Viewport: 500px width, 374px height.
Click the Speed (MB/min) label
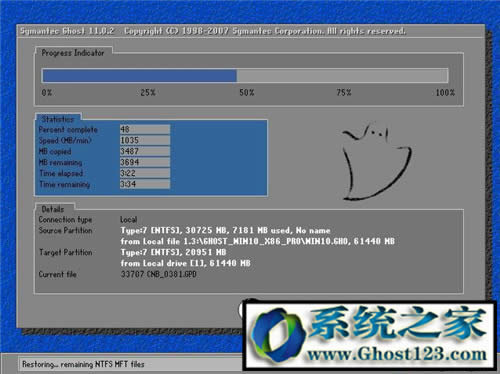click(65, 141)
